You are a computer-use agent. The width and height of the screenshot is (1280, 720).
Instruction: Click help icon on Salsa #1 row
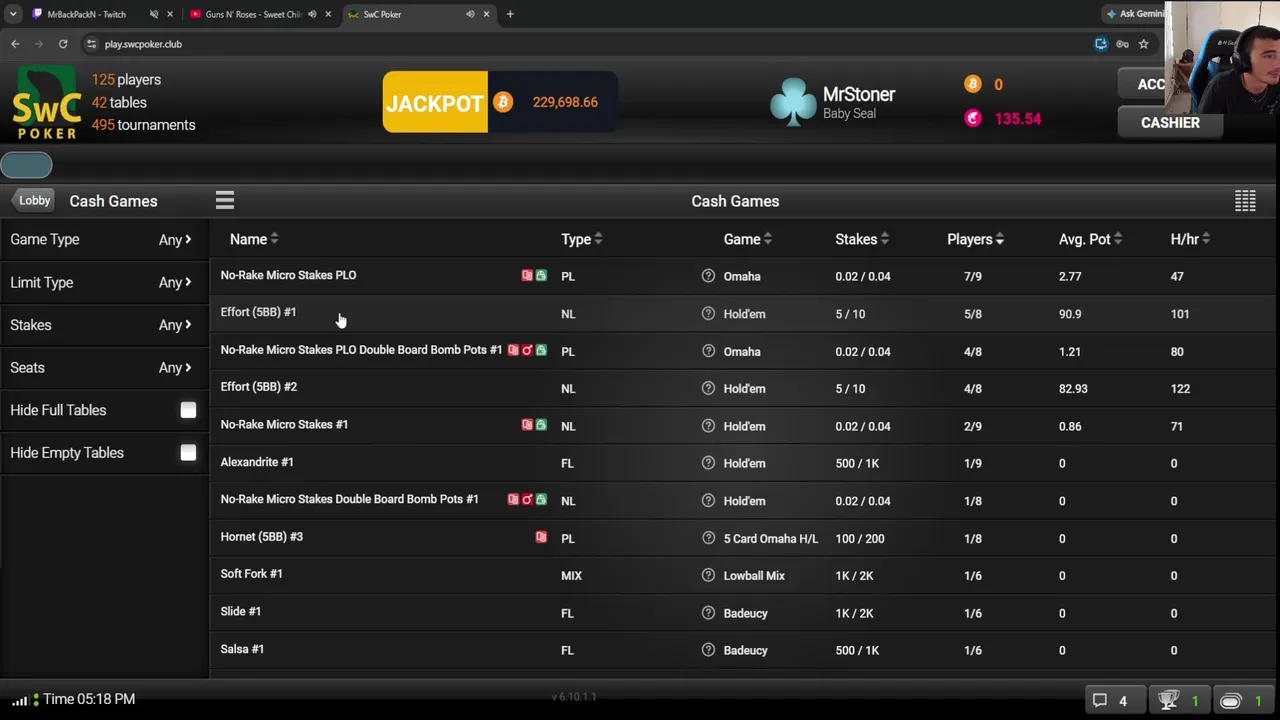[708, 650]
